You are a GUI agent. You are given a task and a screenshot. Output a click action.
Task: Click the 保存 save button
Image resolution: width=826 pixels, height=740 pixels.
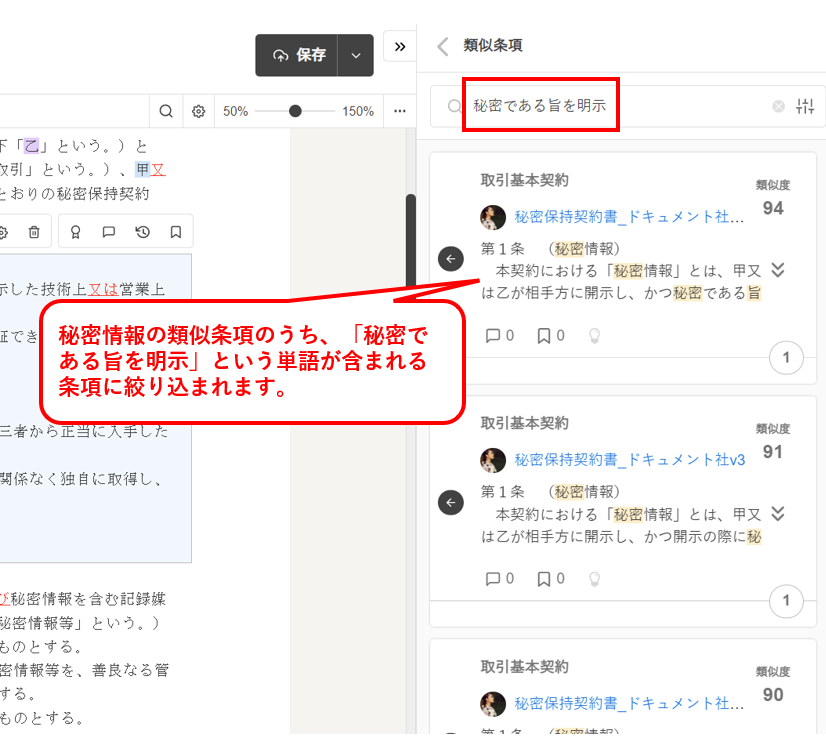297,55
